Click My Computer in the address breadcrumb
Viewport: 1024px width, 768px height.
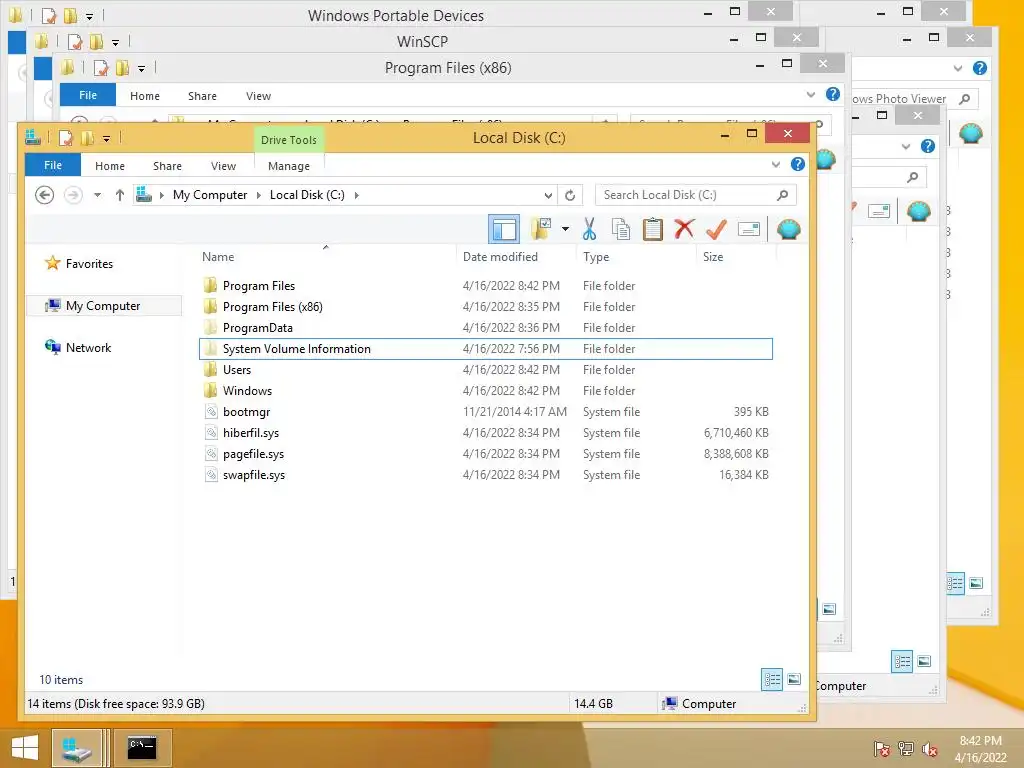210,195
